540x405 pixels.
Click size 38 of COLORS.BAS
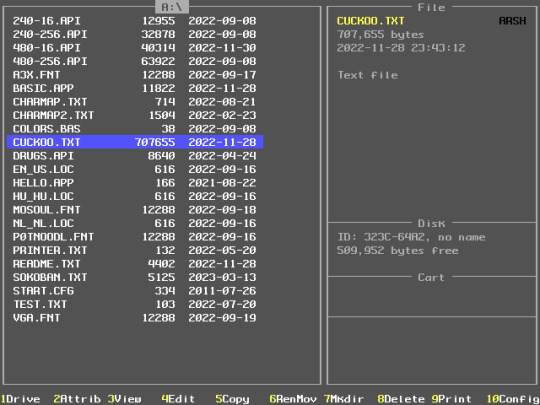coord(168,129)
